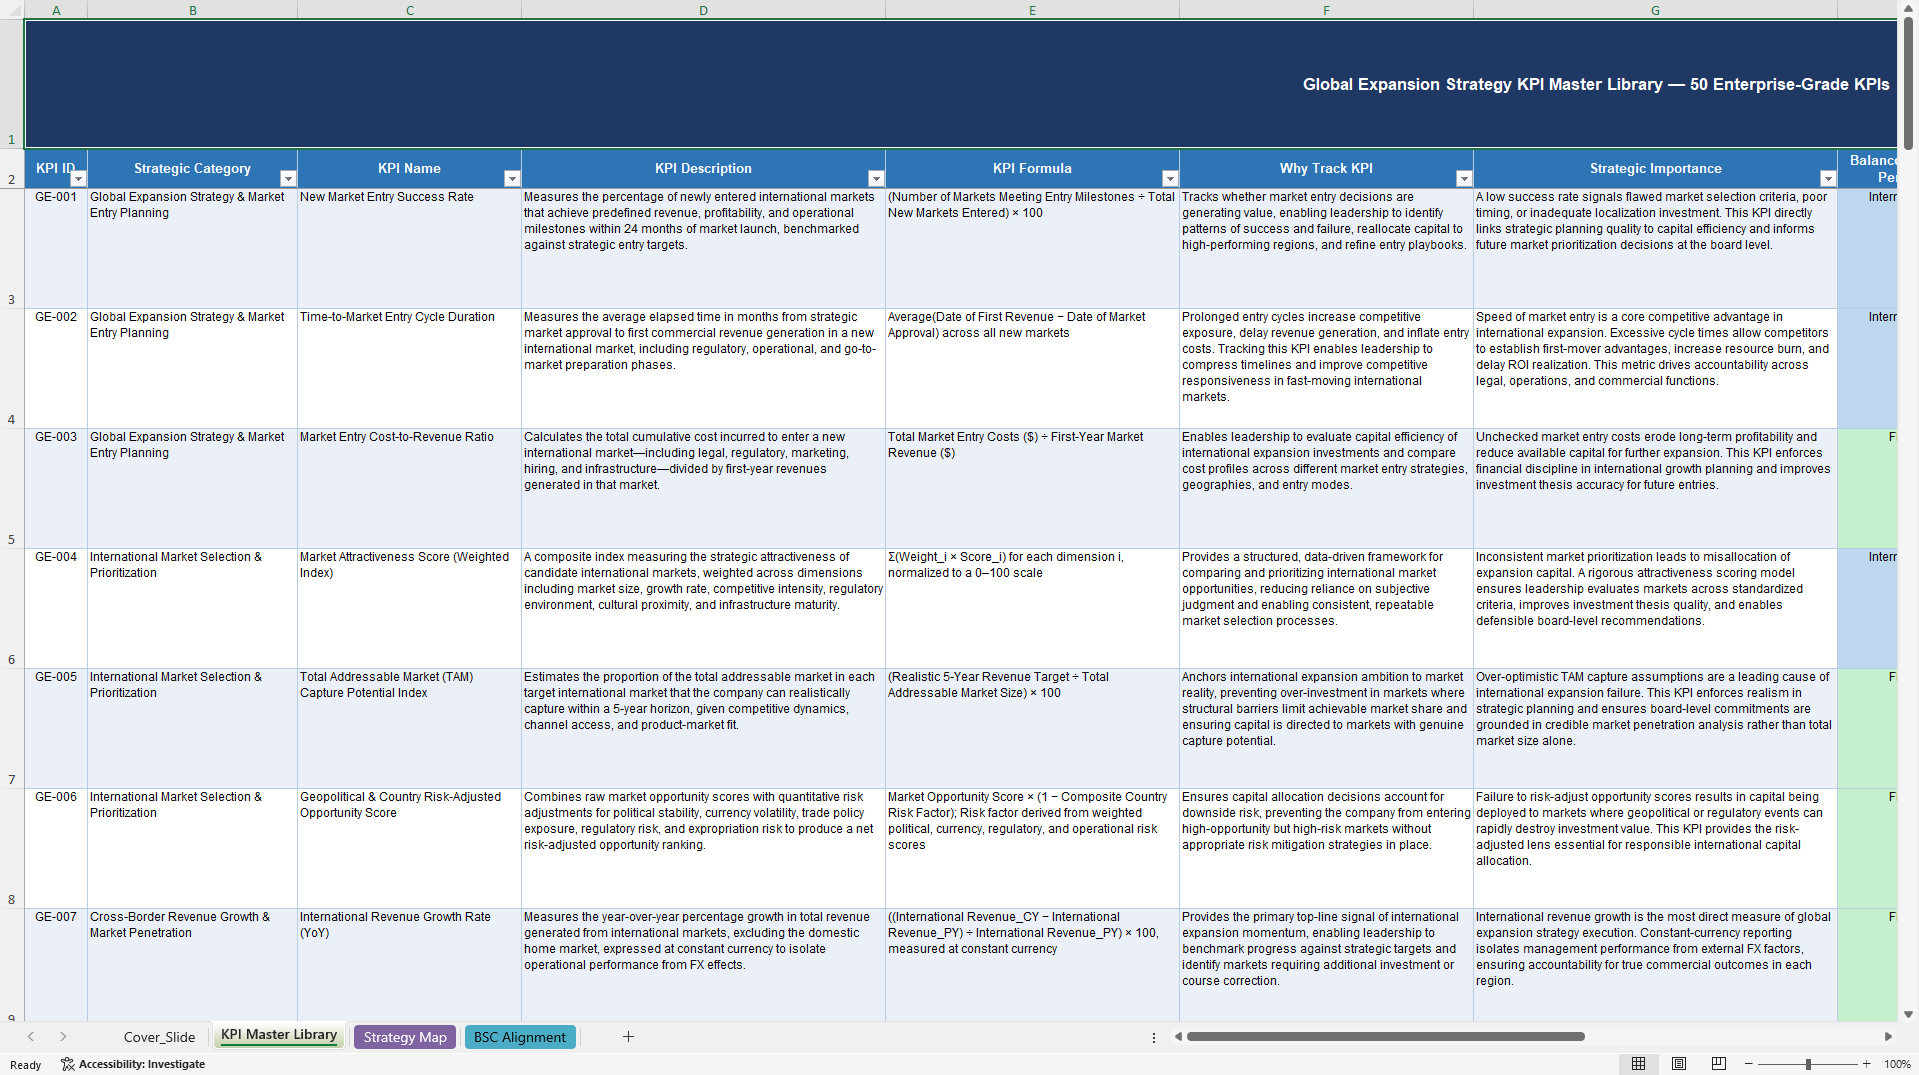1919x1075 pixels.
Task: Select Market Attractiveness Score cell
Action: 409,608
